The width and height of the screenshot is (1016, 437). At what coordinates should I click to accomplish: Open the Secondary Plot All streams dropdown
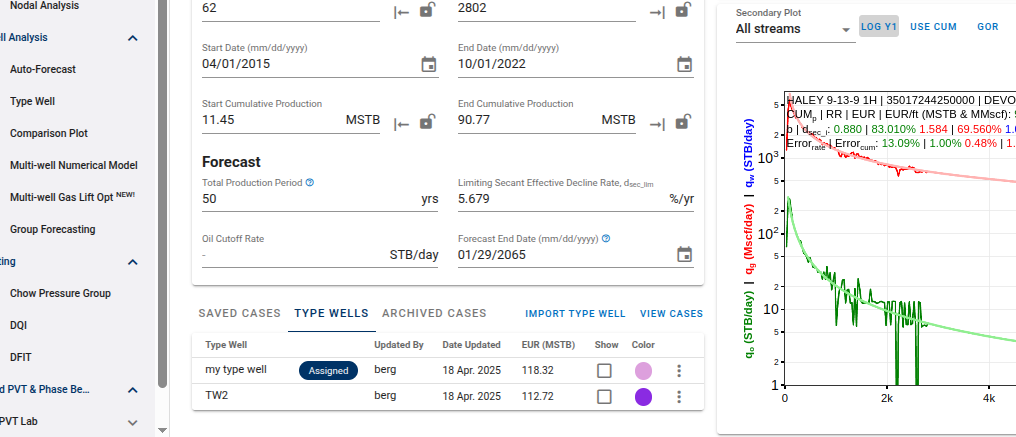point(794,29)
